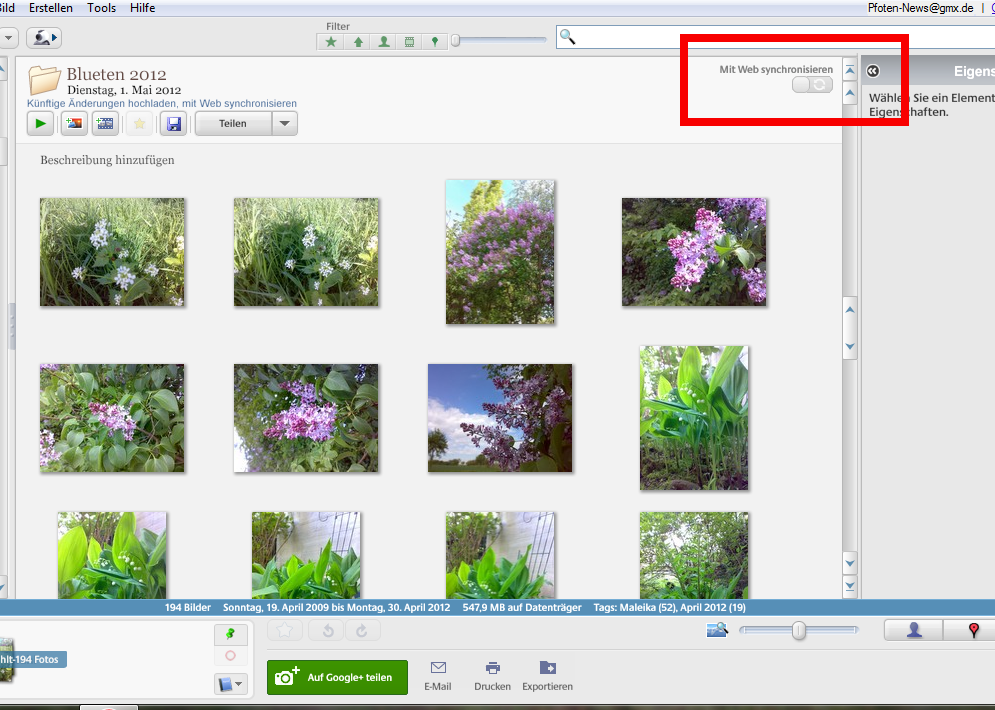This screenshot has height=710, width=995.
Task: Select the tall lilac bush thumbnail
Action: click(x=500, y=252)
